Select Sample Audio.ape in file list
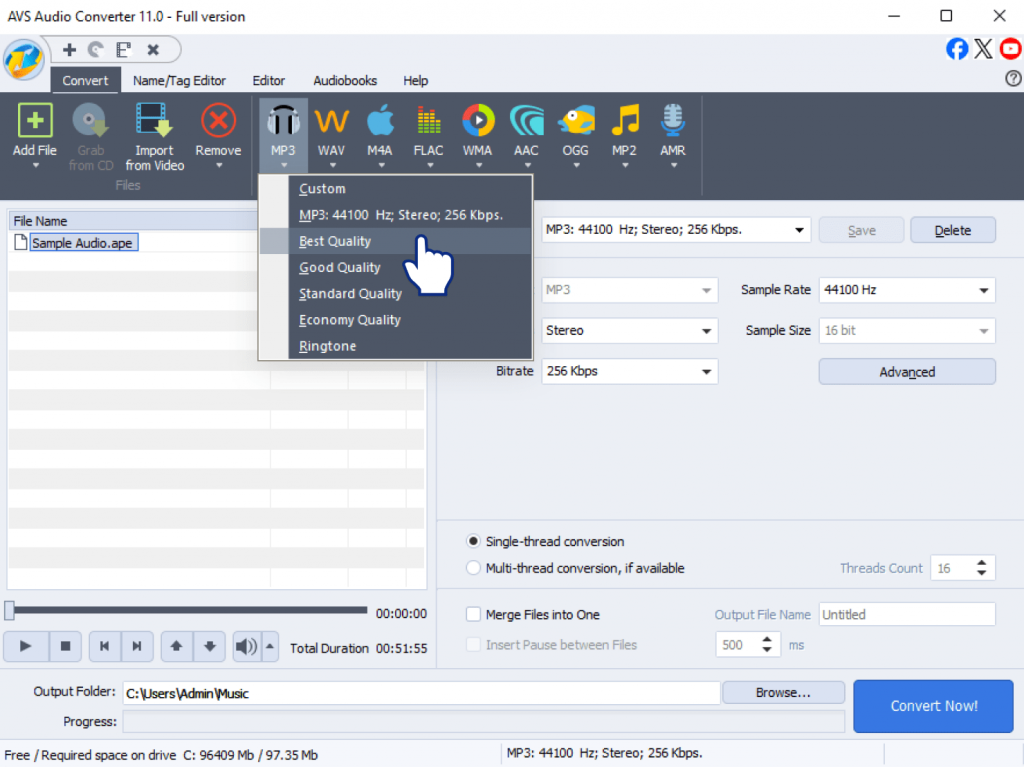 (x=83, y=243)
